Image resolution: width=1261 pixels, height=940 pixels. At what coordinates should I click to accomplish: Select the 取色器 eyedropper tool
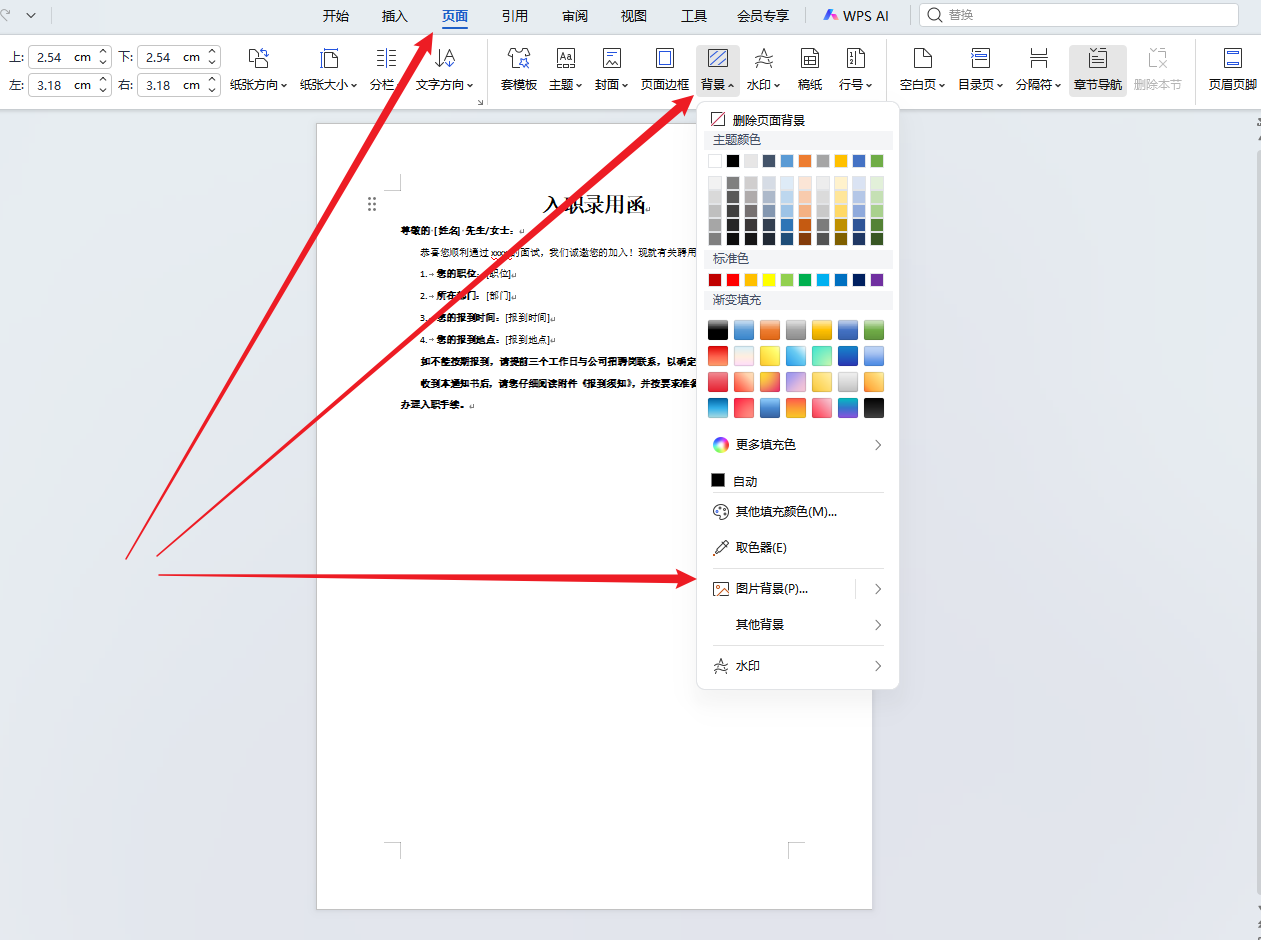760,548
